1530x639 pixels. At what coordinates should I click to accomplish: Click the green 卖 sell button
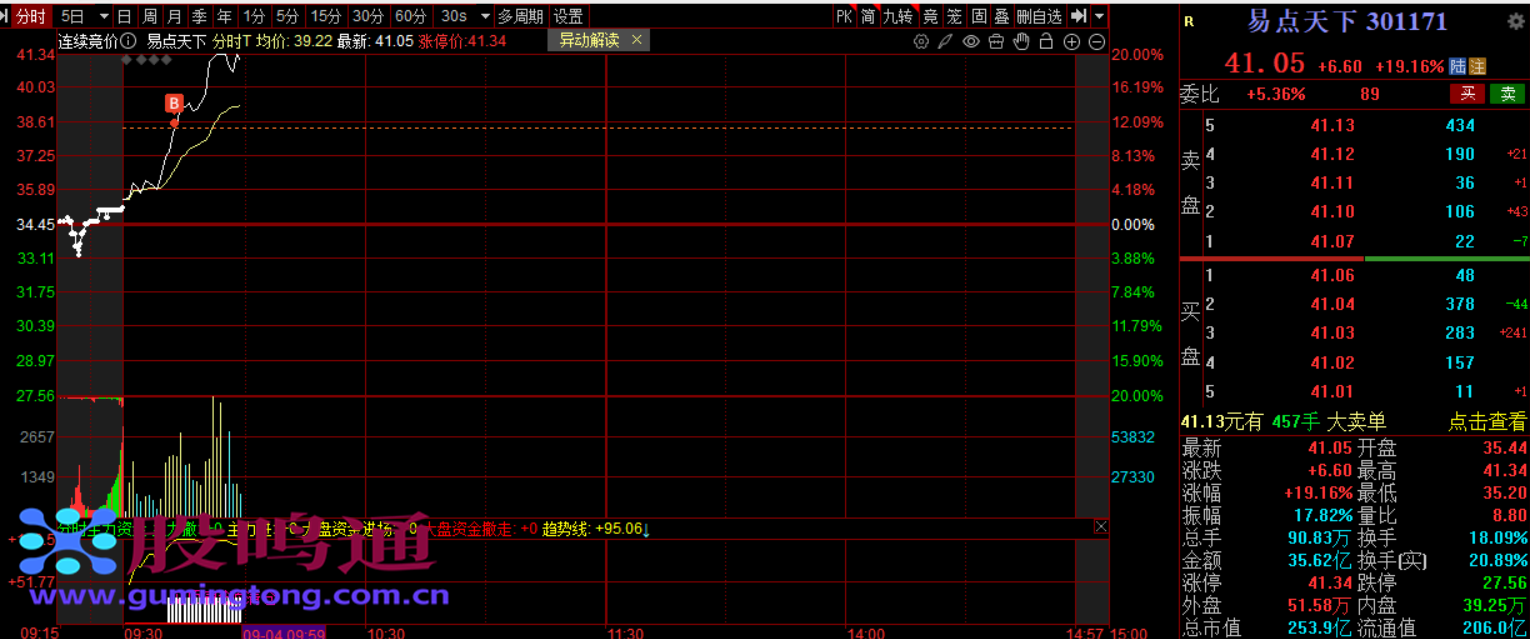(x=1507, y=94)
